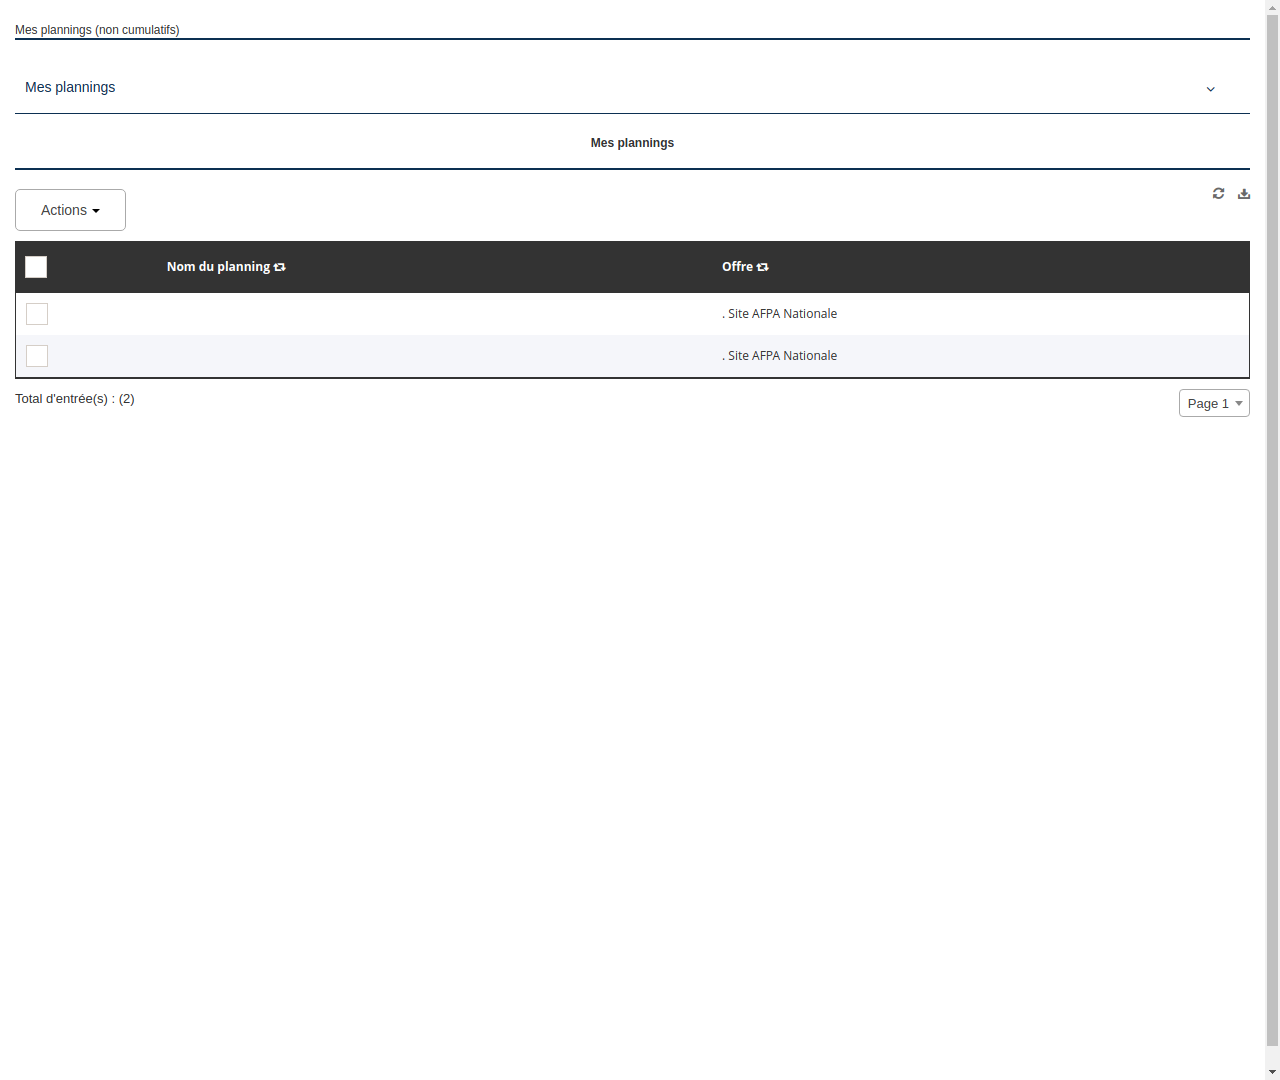Open first Site AFPA Nationale entry
The image size is (1280, 1080).
tap(780, 313)
